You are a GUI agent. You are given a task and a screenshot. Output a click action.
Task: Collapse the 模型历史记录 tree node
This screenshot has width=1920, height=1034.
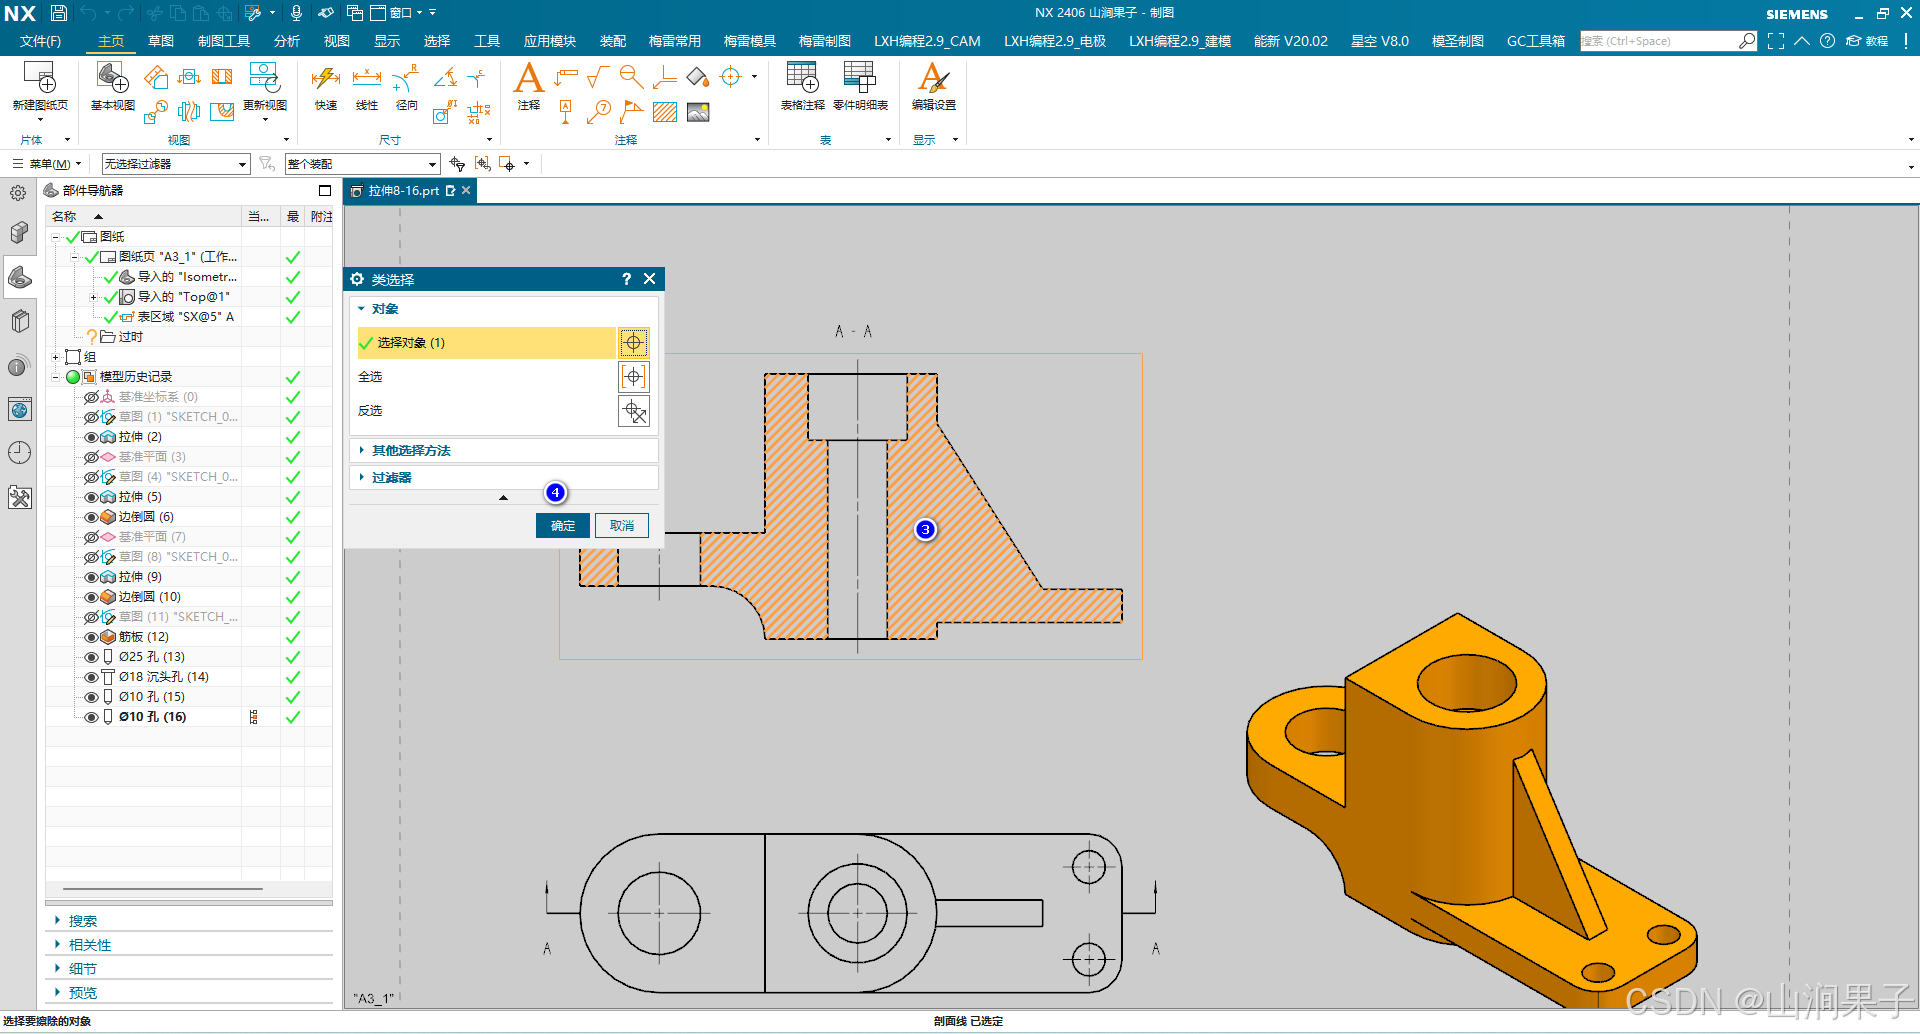(x=56, y=377)
